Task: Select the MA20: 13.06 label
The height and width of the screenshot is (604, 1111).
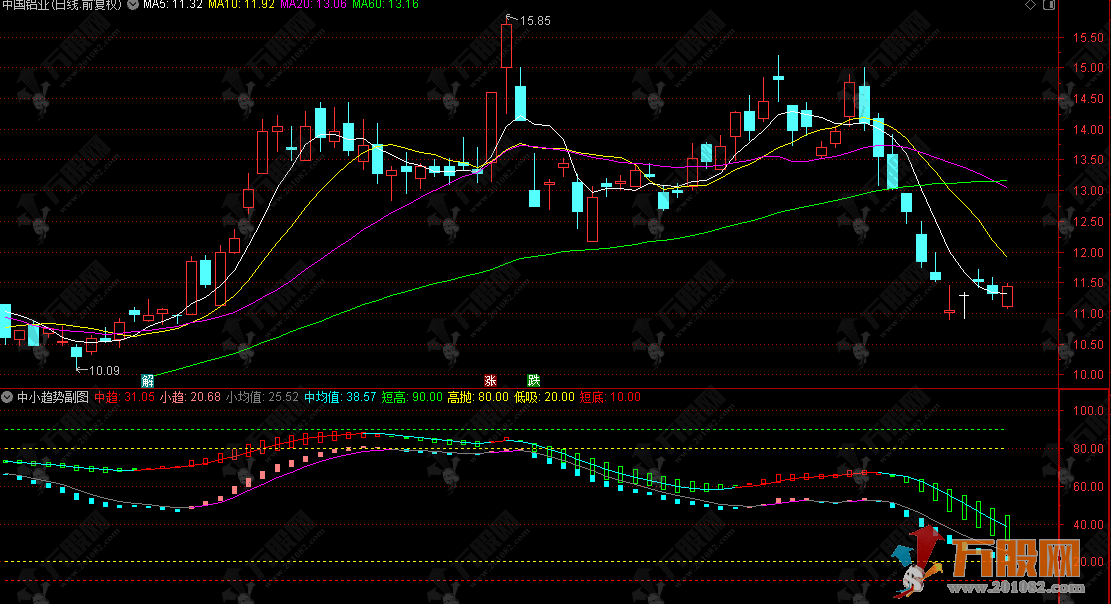Action: 313,4
